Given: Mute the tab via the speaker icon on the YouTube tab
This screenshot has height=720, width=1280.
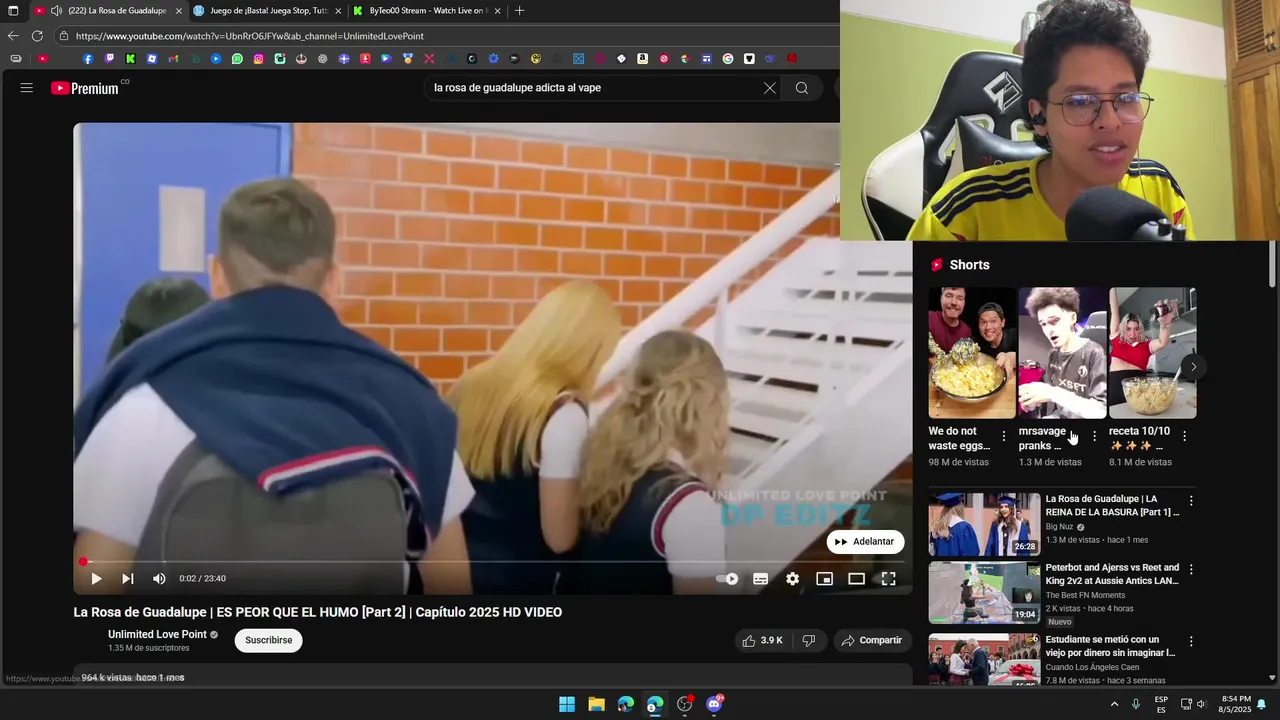Looking at the screenshot, I should click(x=56, y=11).
